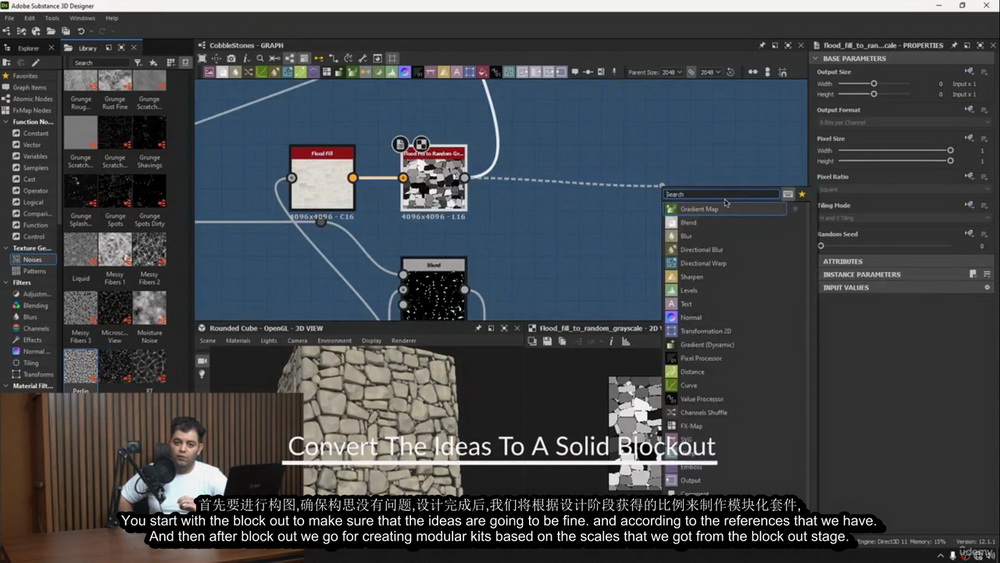Image resolution: width=1000 pixels, height=563 pixels.
Task: Click the instance parameters page icon
Action: (973, 274)
